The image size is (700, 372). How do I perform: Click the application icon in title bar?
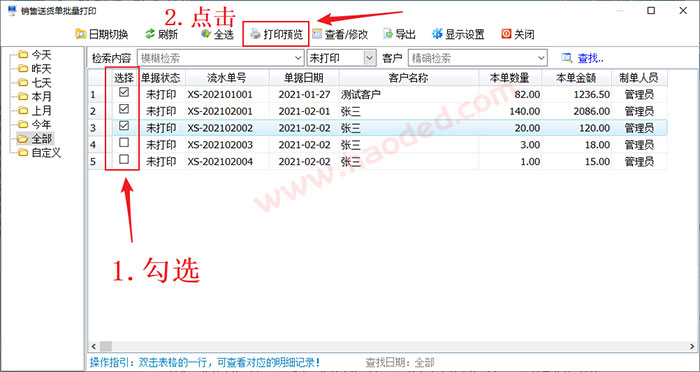pos(12,11)
